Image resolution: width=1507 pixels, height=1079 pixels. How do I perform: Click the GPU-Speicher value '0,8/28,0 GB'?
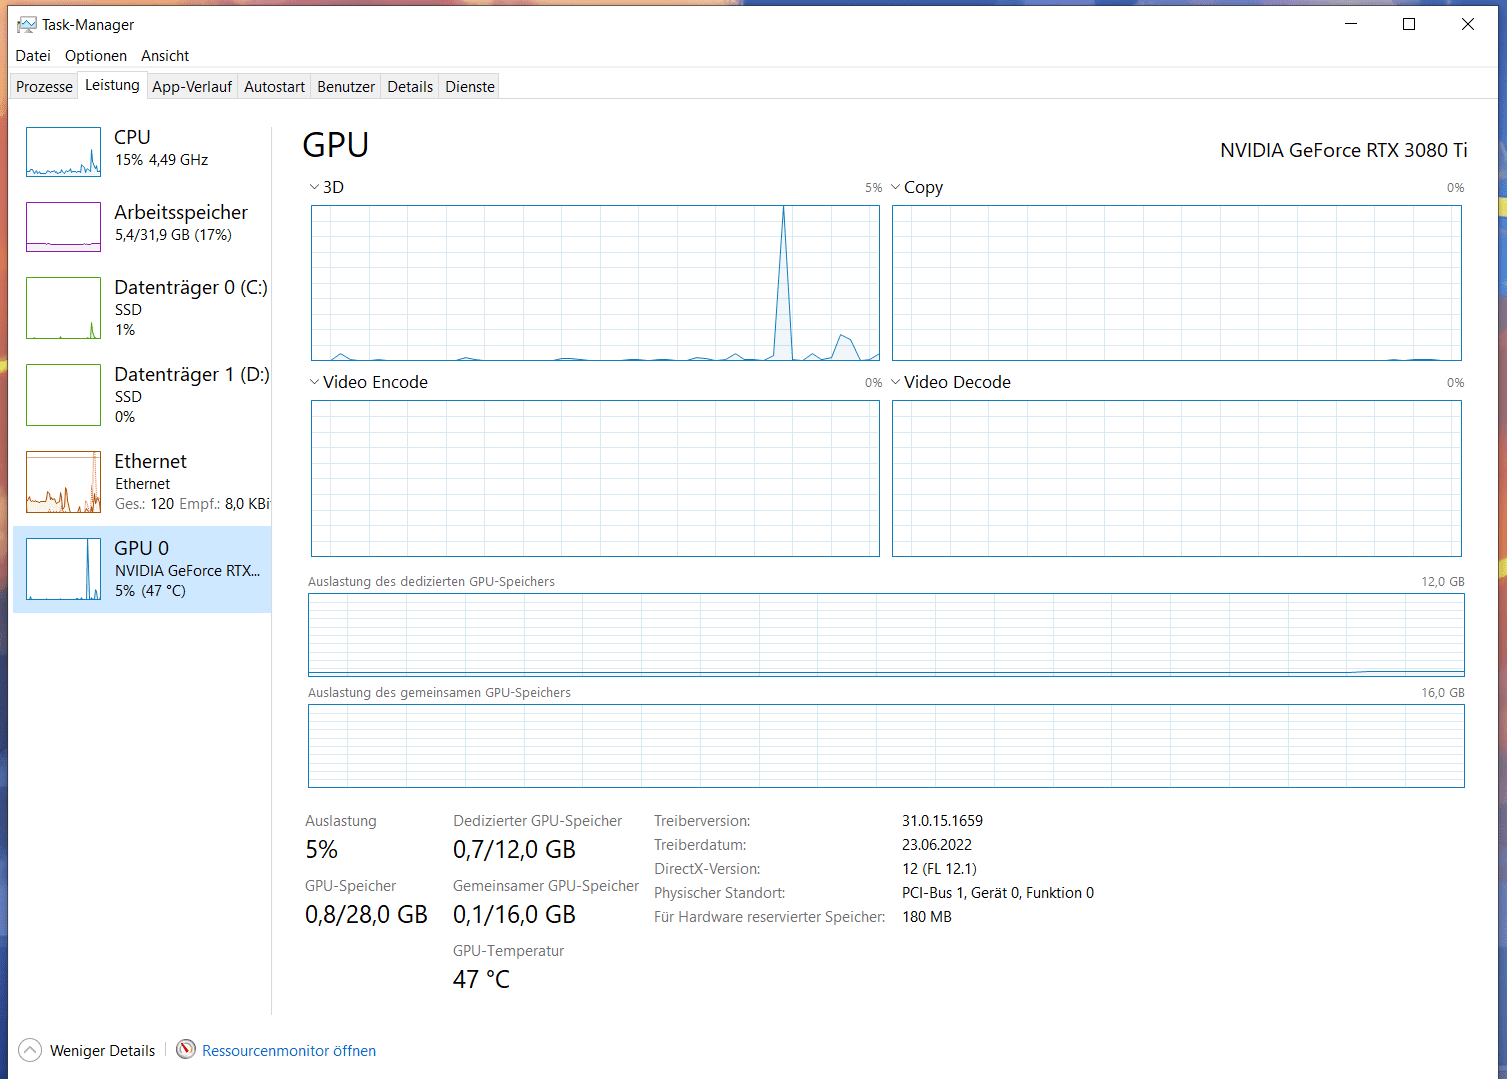point(366,915)
